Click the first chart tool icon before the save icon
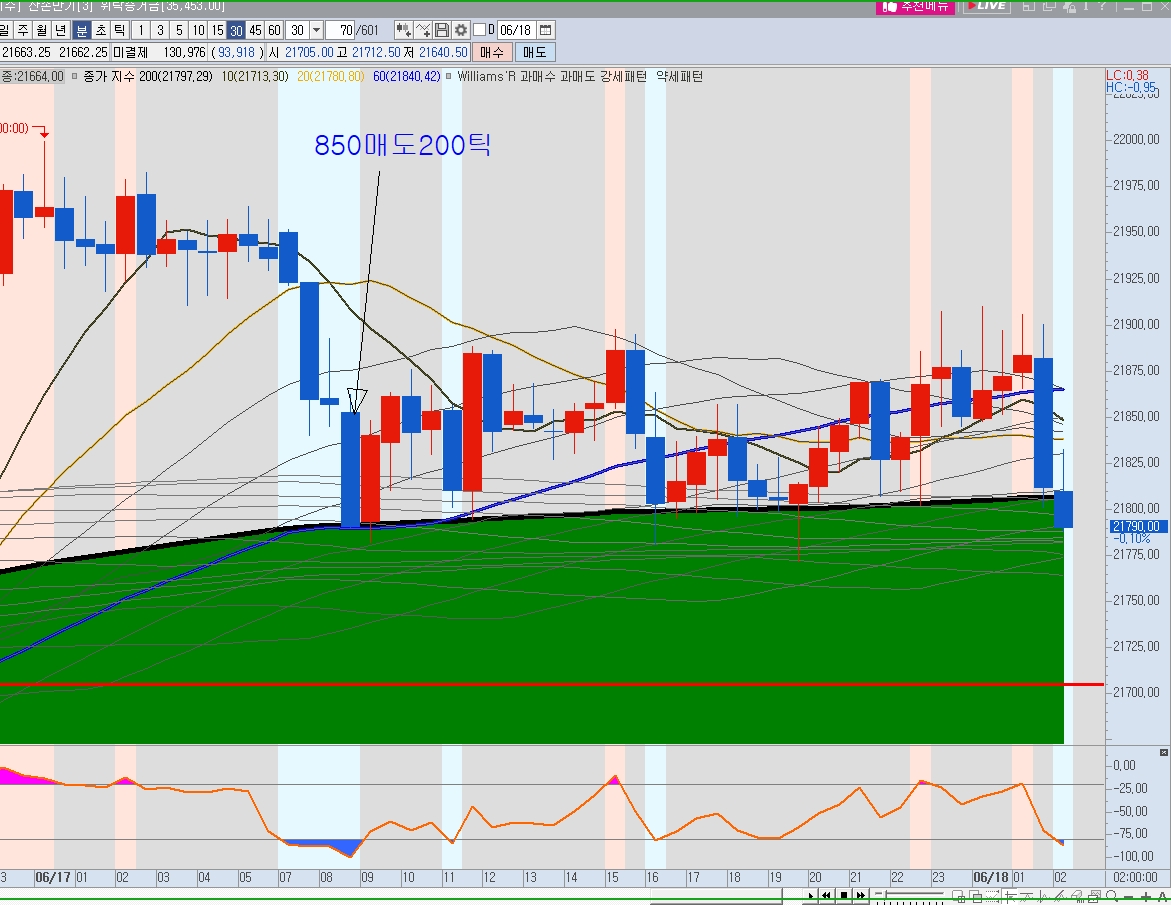Image resolution: width=1171 pixels, height=905 pixels. [403, 30]
